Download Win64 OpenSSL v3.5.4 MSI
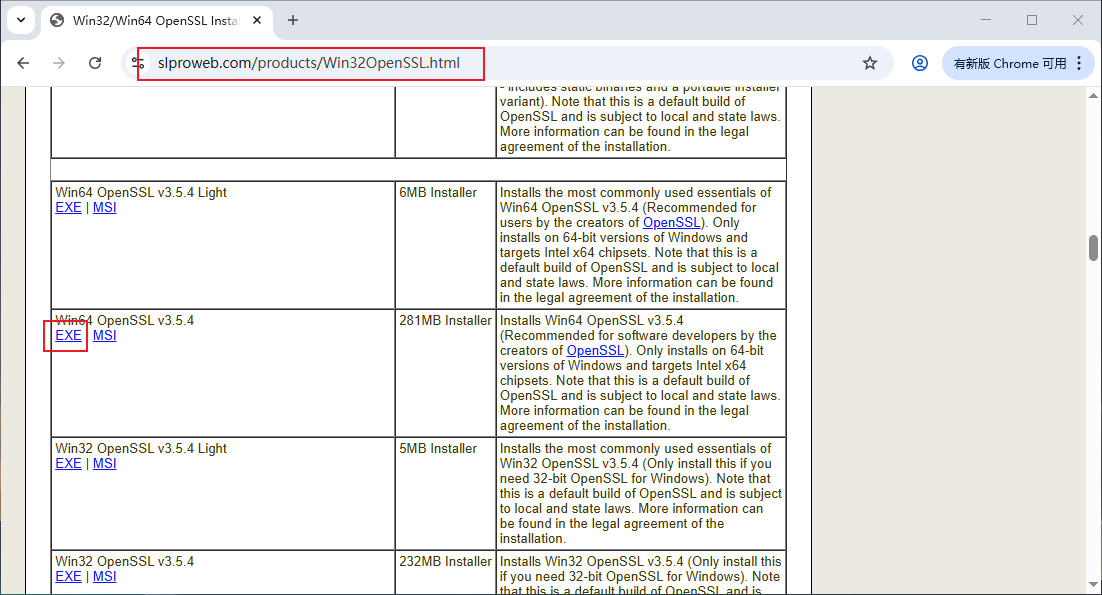 pos(105,336)
